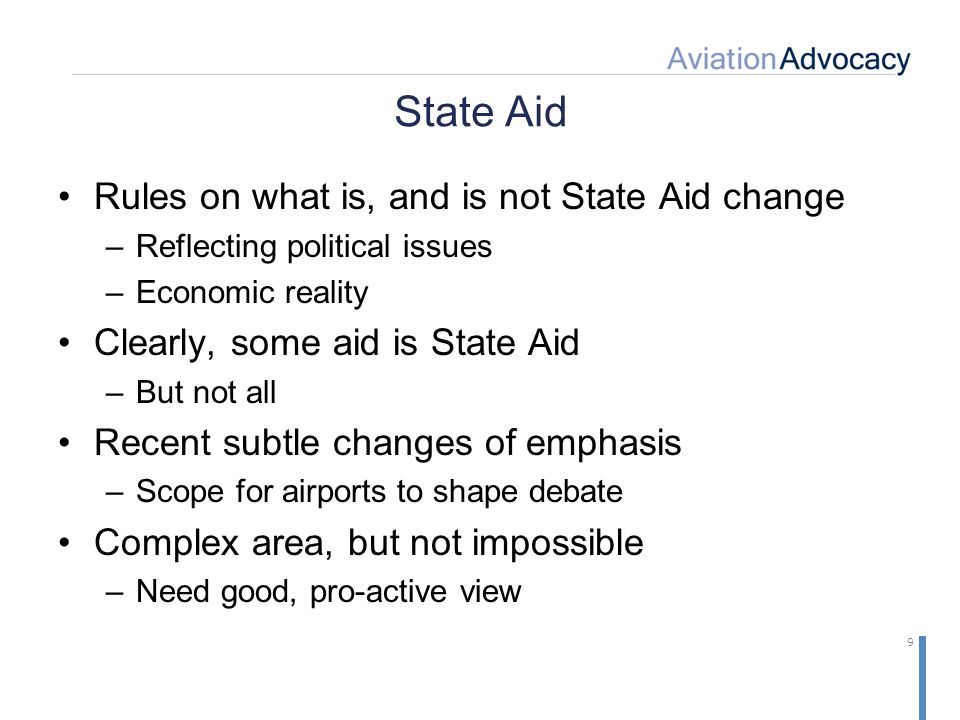Select the State Aid slide title
This screenshot has width=960, height=720.
(481, 111)
